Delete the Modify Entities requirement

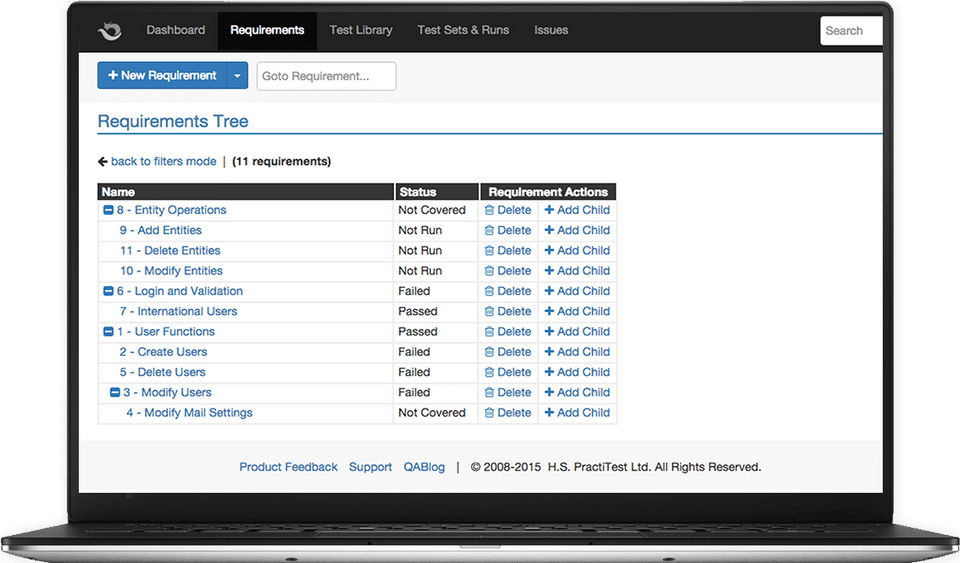[x=508, y=270]
